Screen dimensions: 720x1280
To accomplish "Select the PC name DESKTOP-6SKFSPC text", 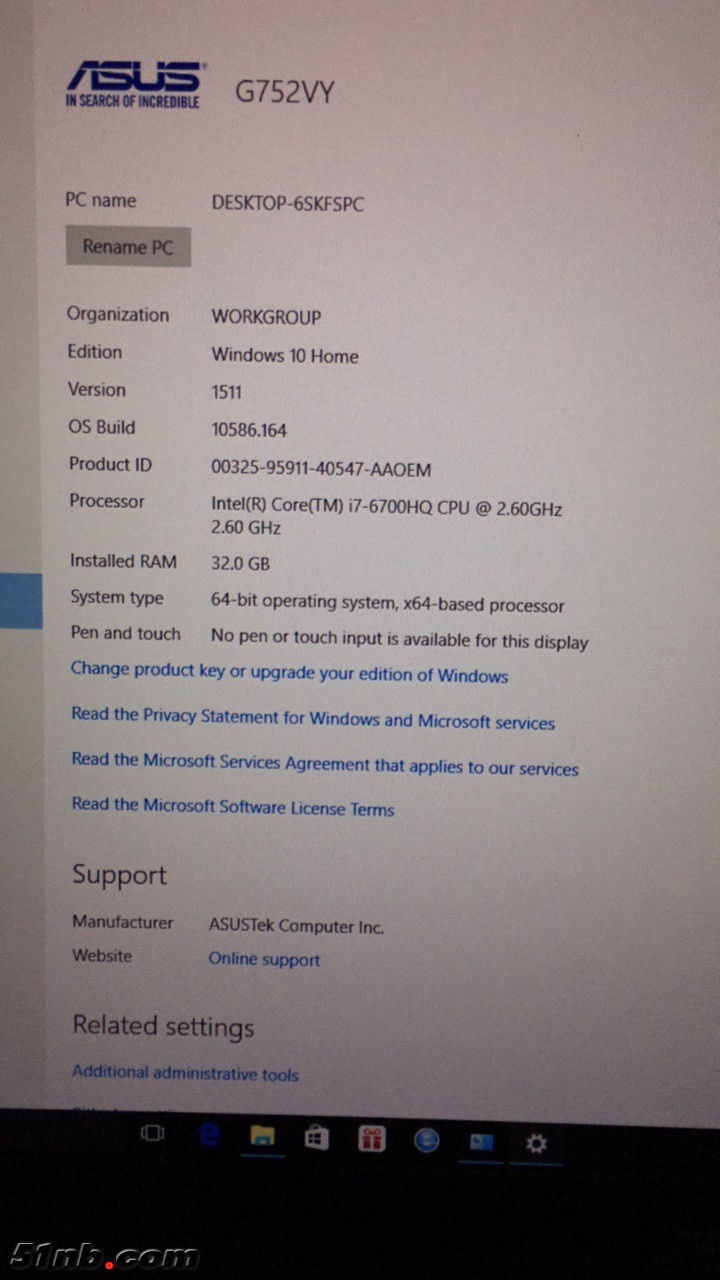I will pyautogui.click(x=288, y=204).
